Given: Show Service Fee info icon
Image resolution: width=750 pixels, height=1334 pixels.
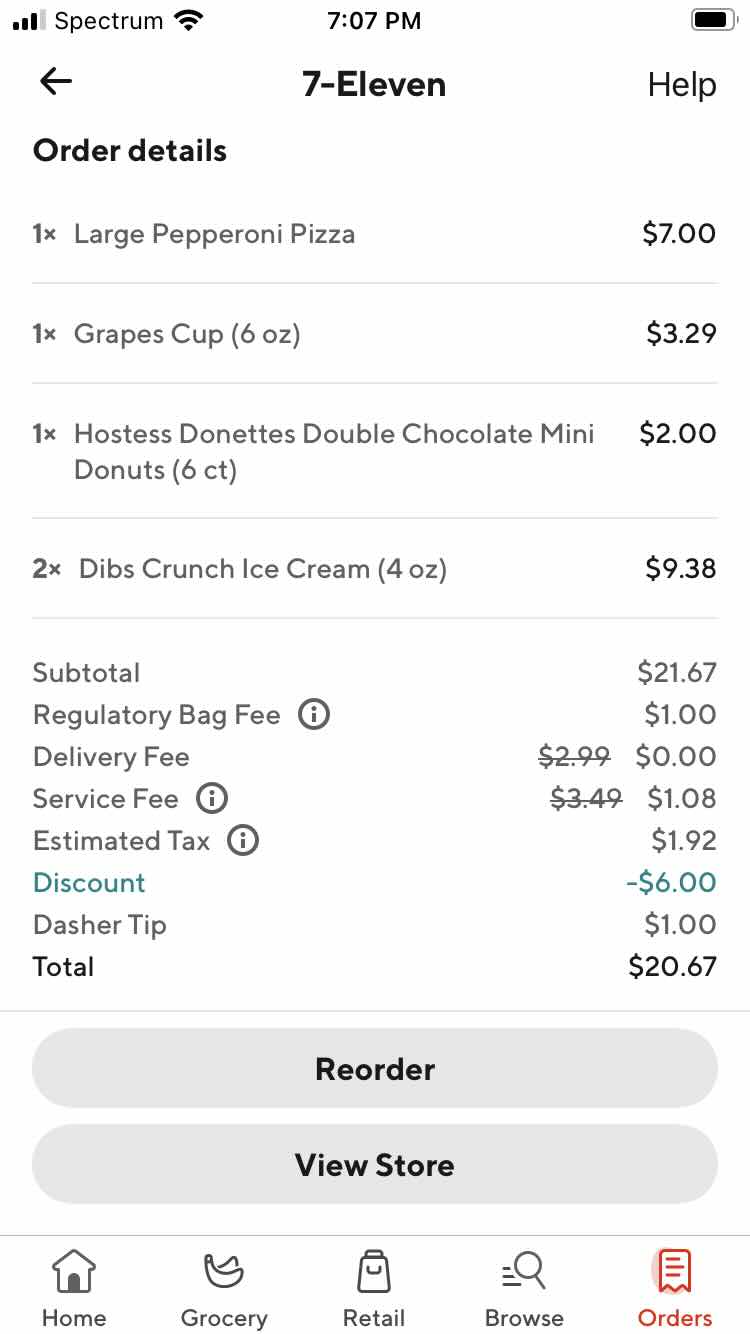Looking at the screenshot, I should point(212,799).
